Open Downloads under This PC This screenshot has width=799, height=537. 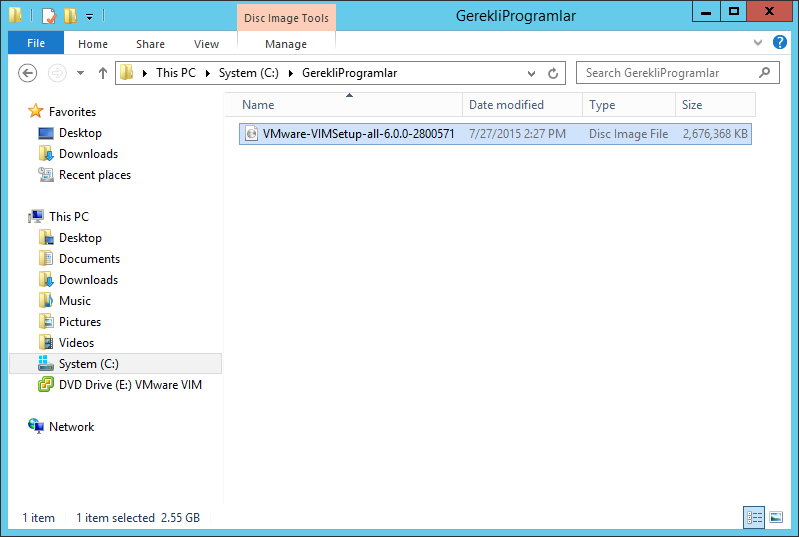(88, 280)
